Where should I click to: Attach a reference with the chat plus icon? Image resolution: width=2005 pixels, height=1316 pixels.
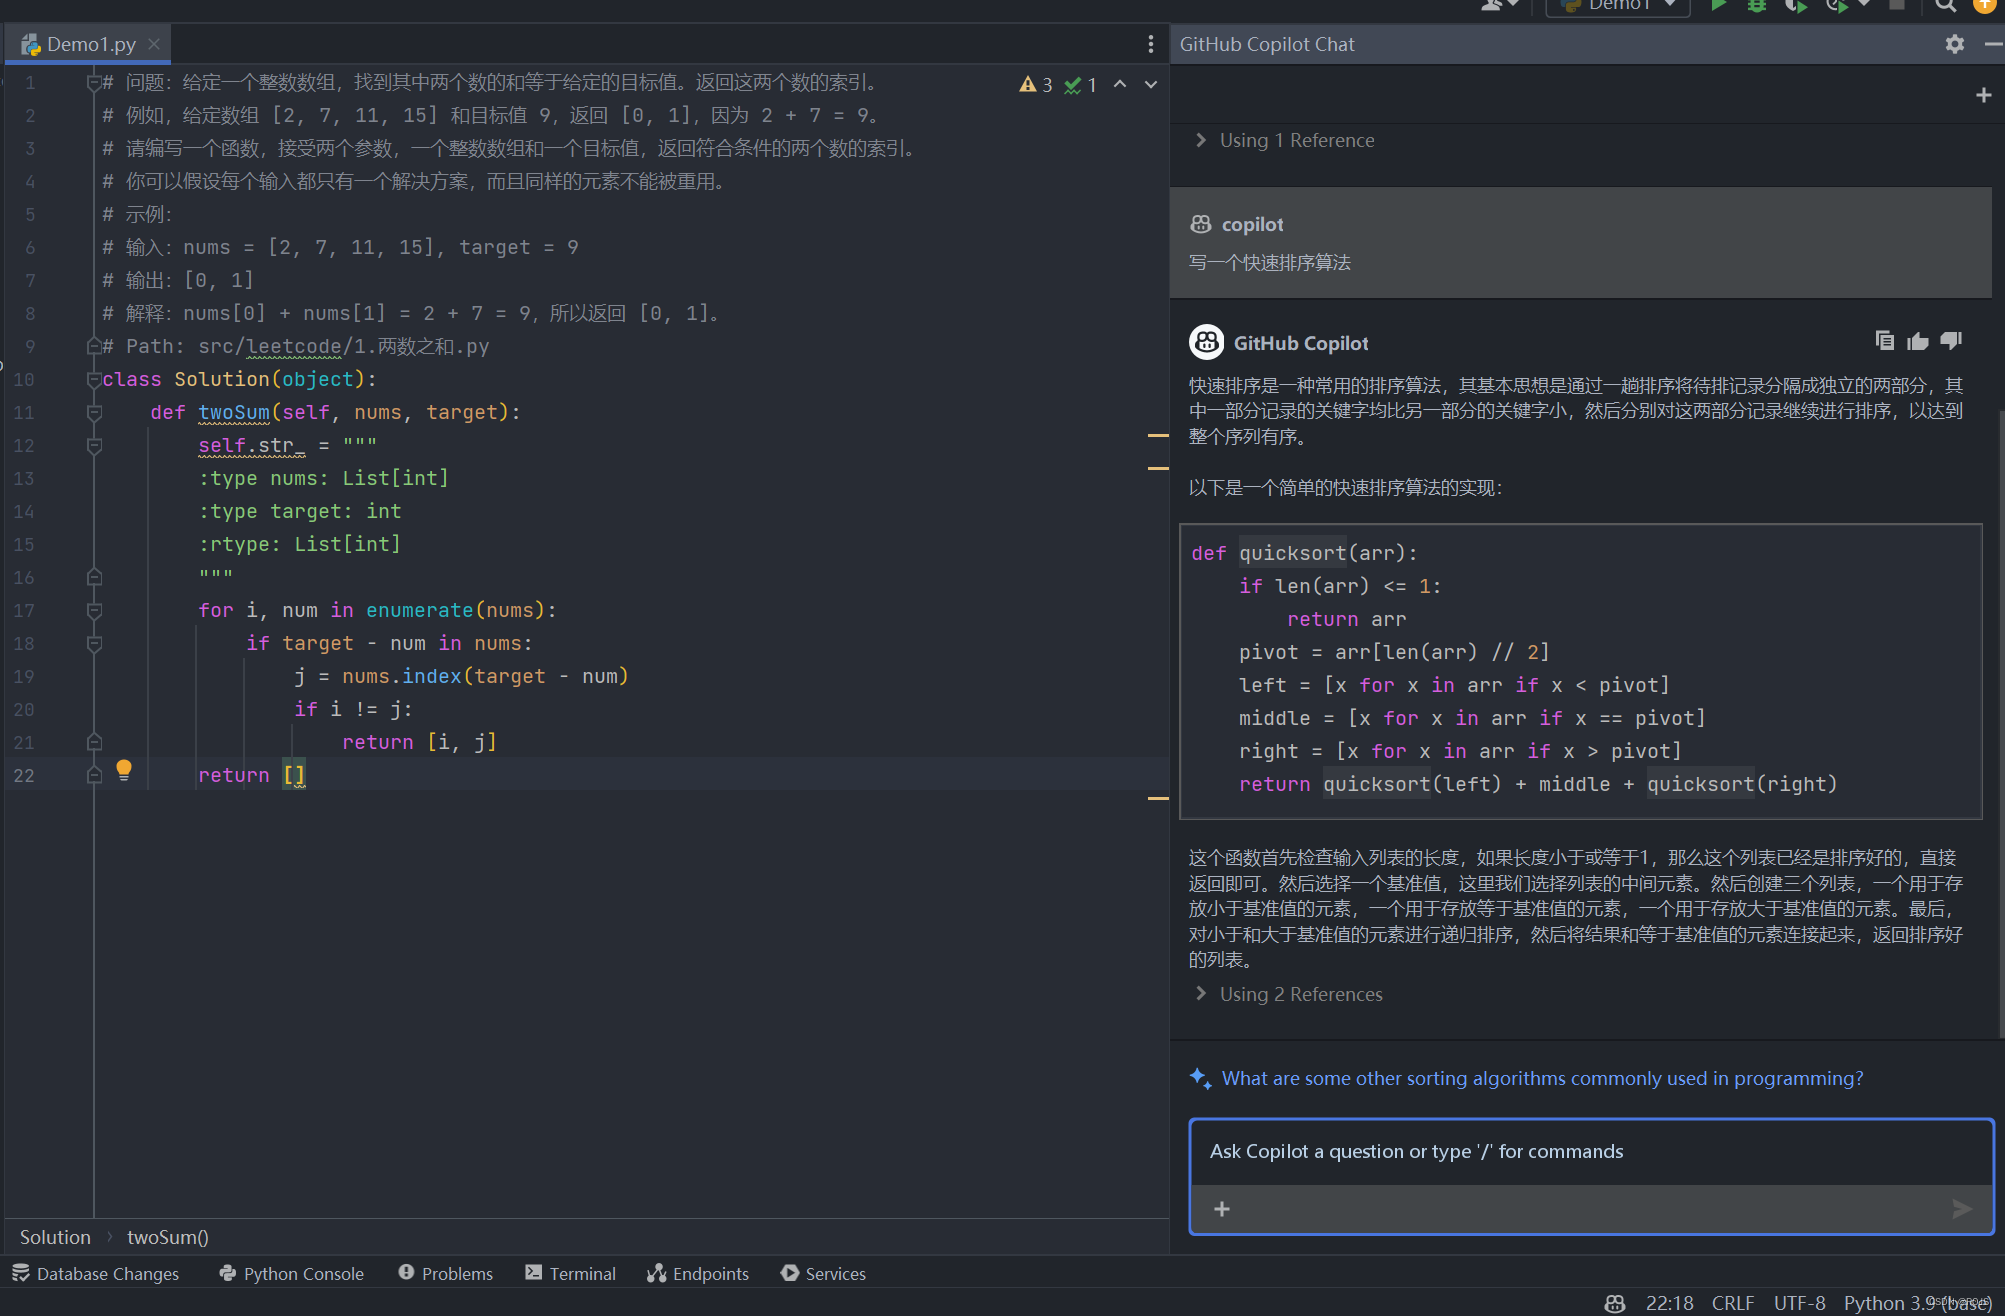(x=1222, y=1209)
